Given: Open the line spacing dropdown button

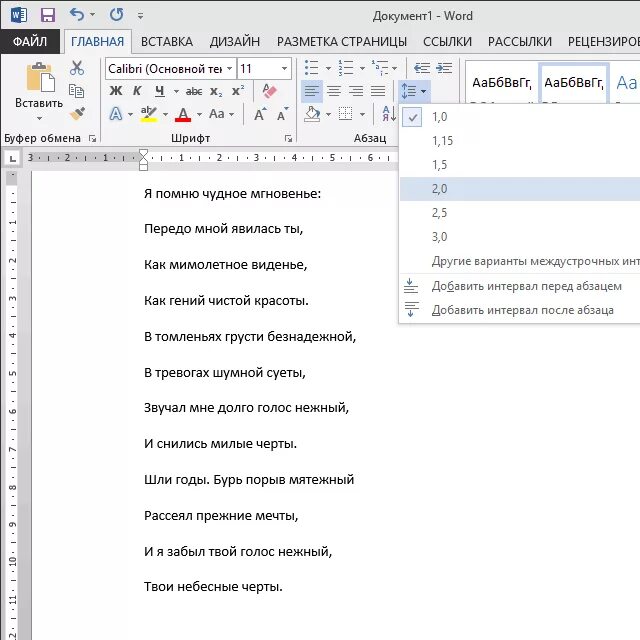Looking at the screenshot, I should coord(413,91).
